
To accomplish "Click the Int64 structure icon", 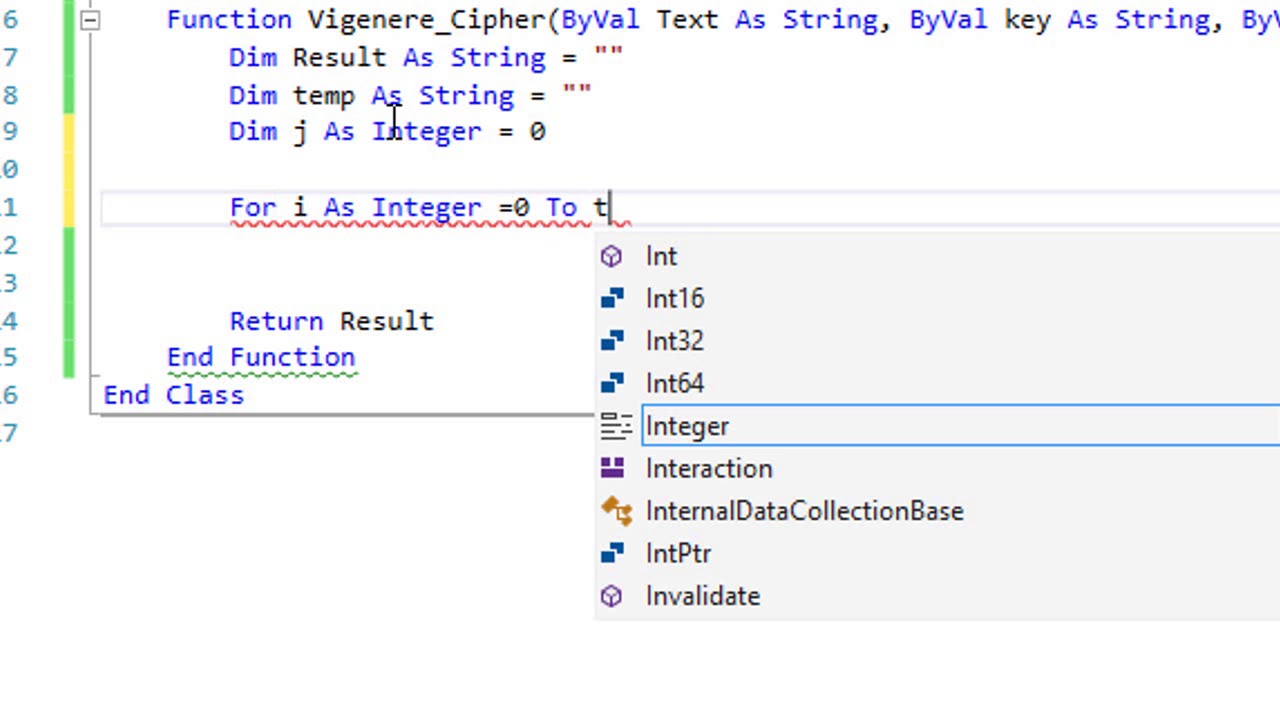I will click(612, 383).
